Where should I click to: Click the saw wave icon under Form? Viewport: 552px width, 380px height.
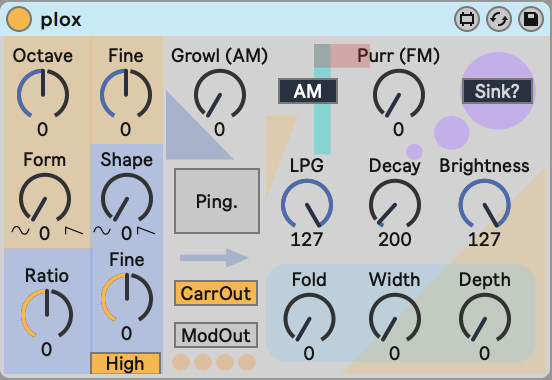pyautogui.click(x=74, y=231)
